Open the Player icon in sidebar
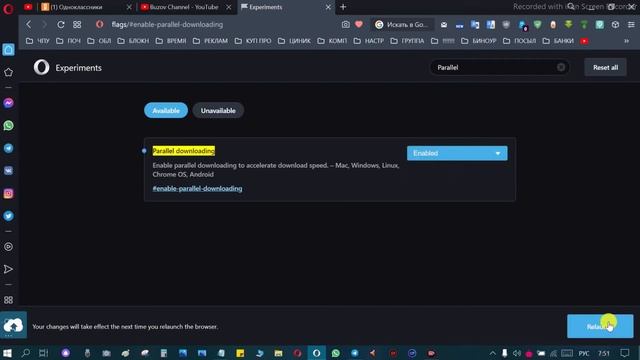Screen dimensions: 640x360 point(8,247)
